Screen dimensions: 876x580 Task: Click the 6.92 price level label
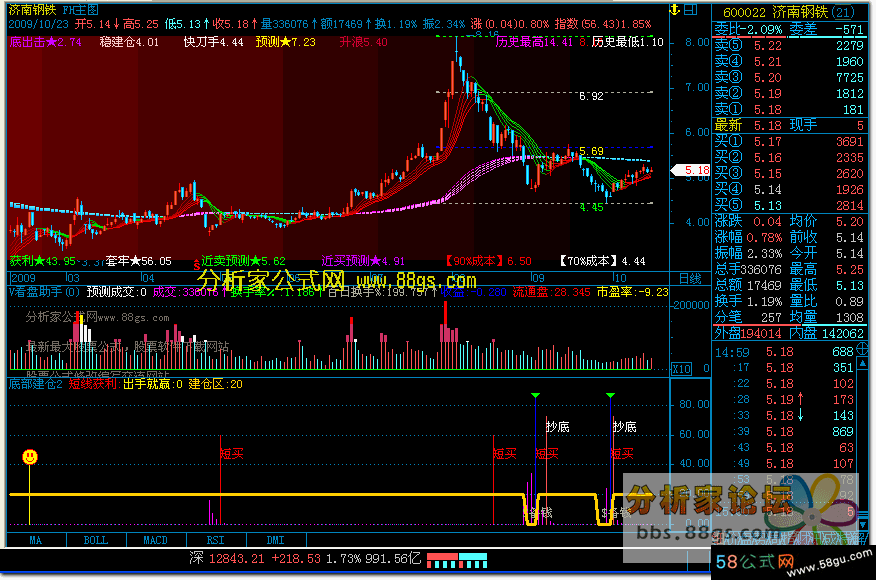[592, 96]
